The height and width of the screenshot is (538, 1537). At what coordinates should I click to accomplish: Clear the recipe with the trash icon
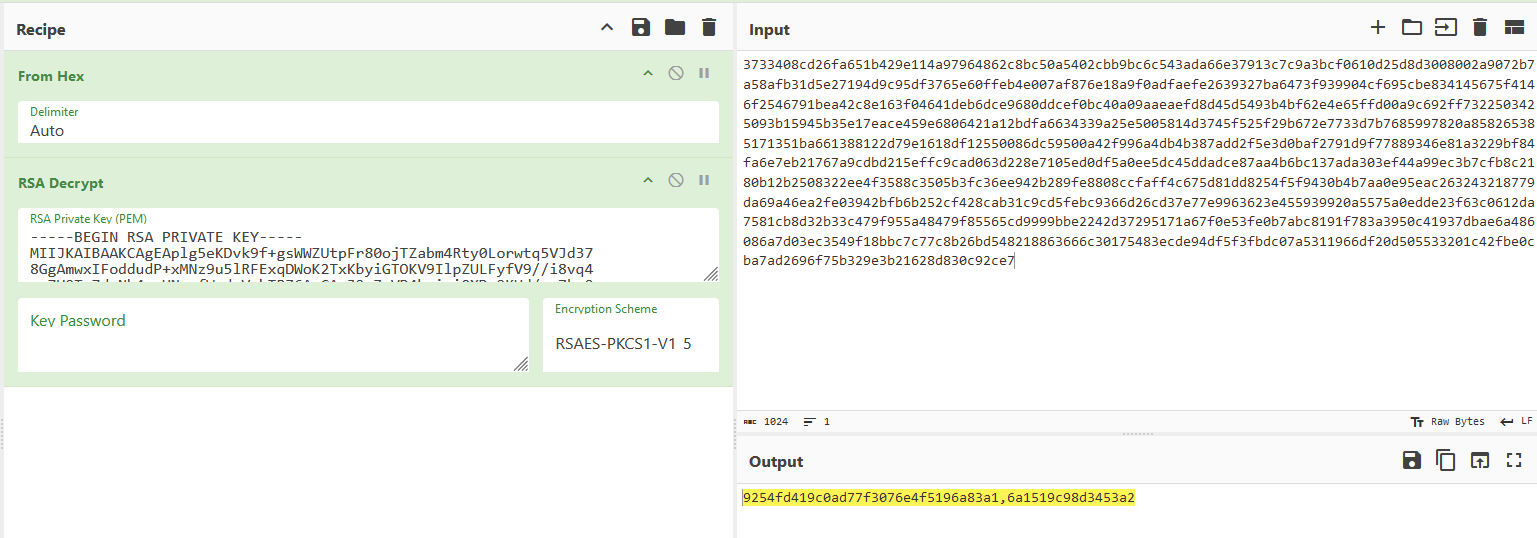[x=709, y=28]
